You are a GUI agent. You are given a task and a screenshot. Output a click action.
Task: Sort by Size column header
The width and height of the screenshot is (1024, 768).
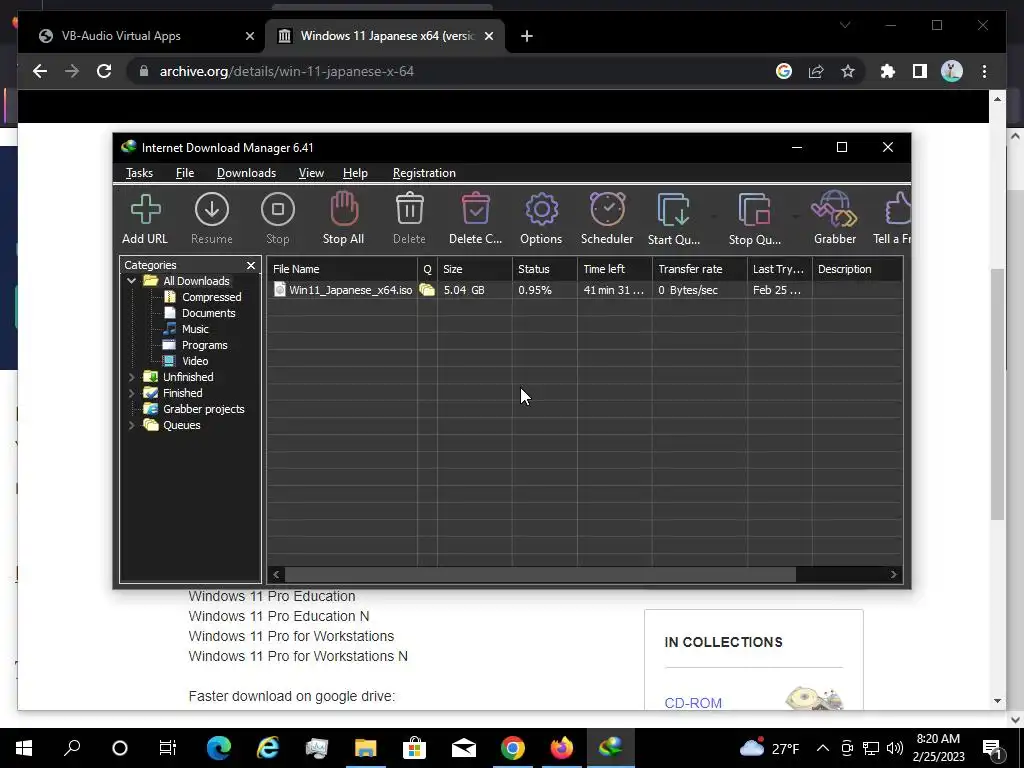(x=475, y=269)
